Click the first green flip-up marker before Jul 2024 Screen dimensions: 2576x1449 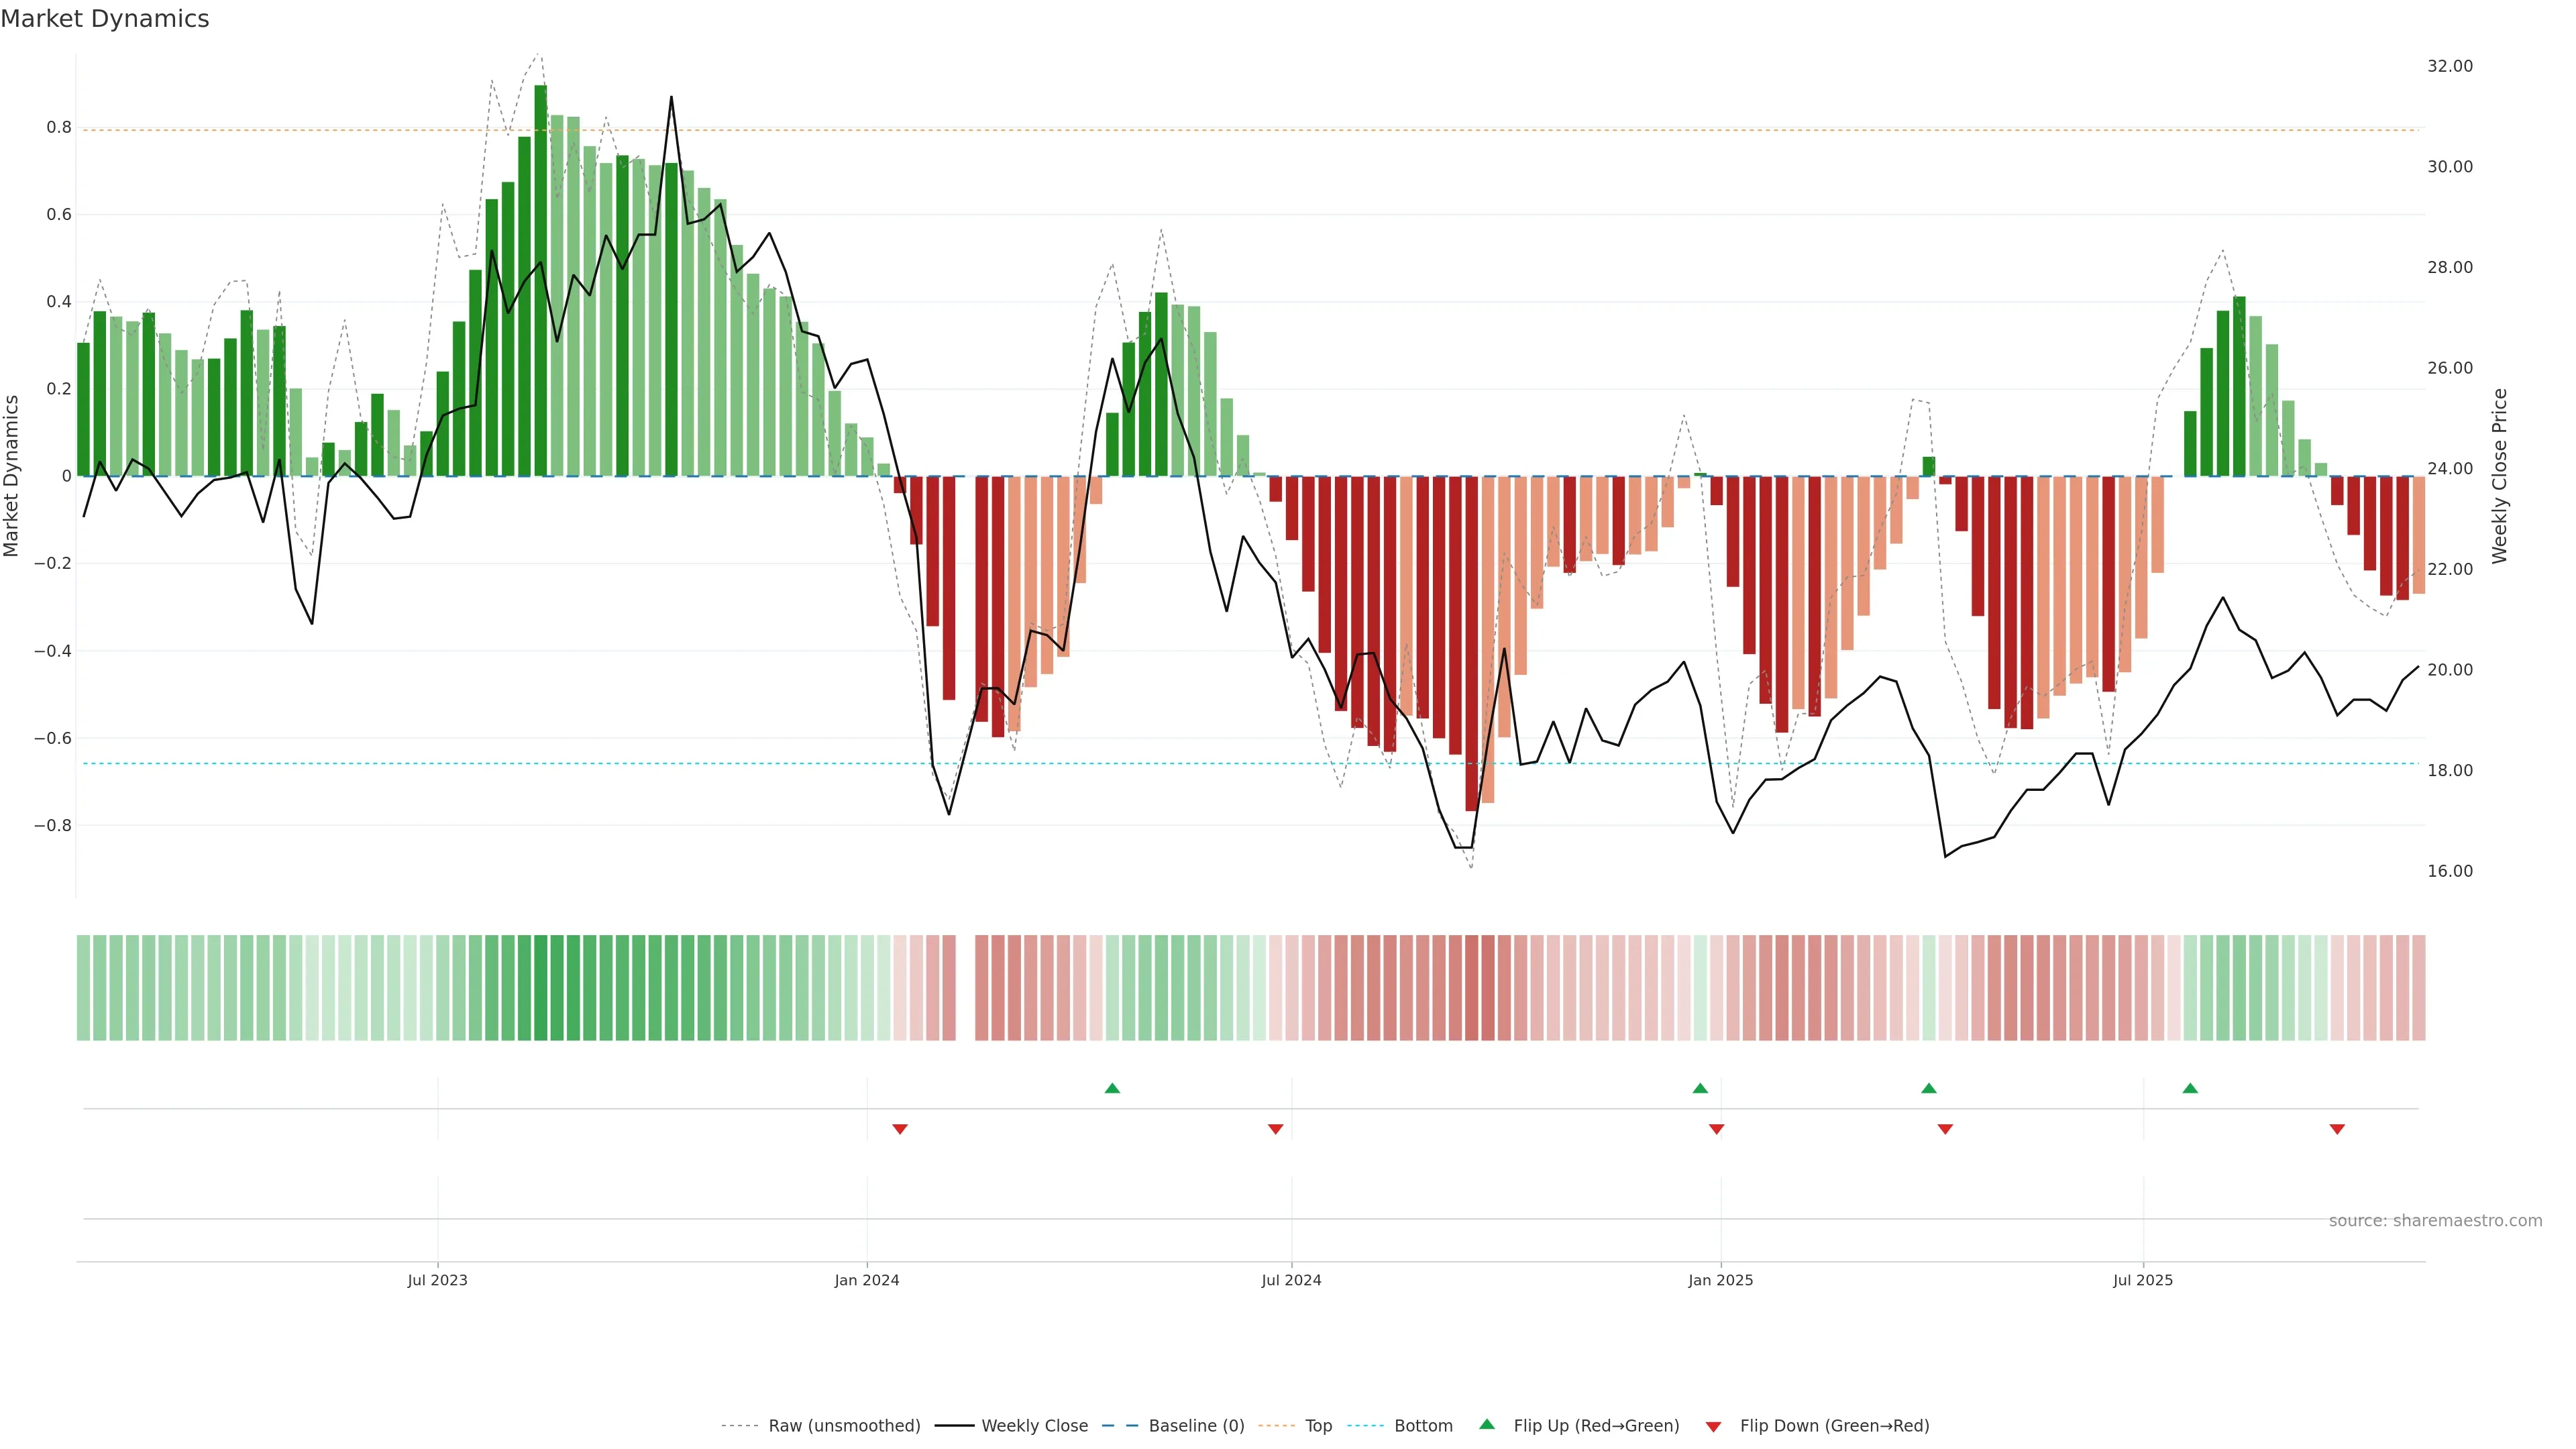[x=1112, y=1088]
